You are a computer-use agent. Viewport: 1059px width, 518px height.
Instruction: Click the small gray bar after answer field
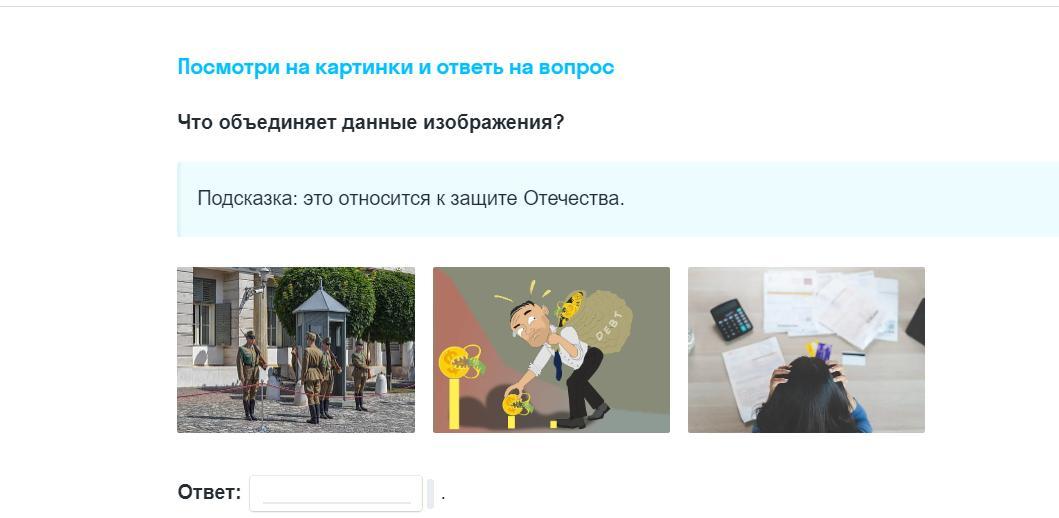click(x=430, y=494)
